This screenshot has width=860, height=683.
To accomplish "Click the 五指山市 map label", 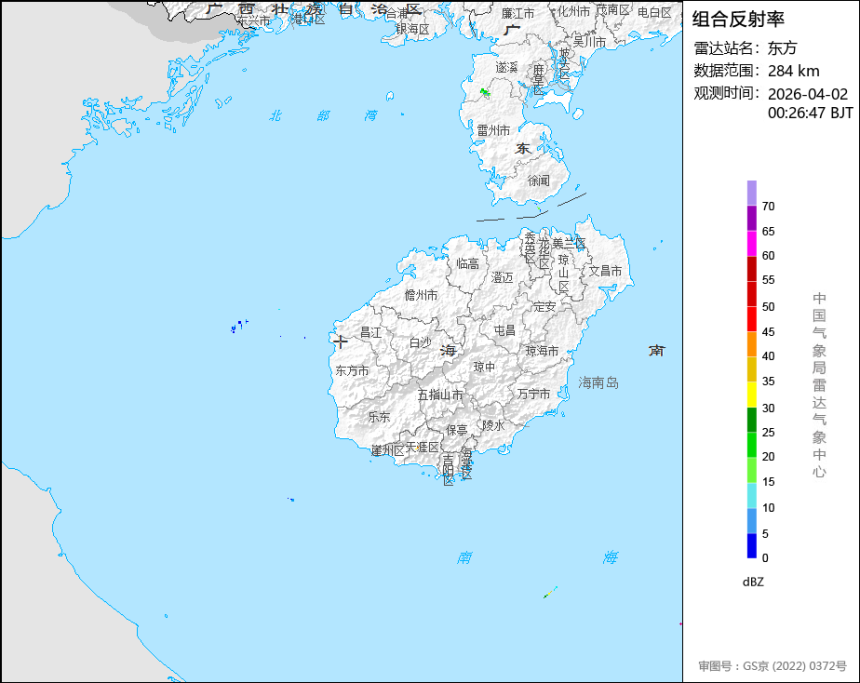I will pyautogui.click(x=440, y=394).
